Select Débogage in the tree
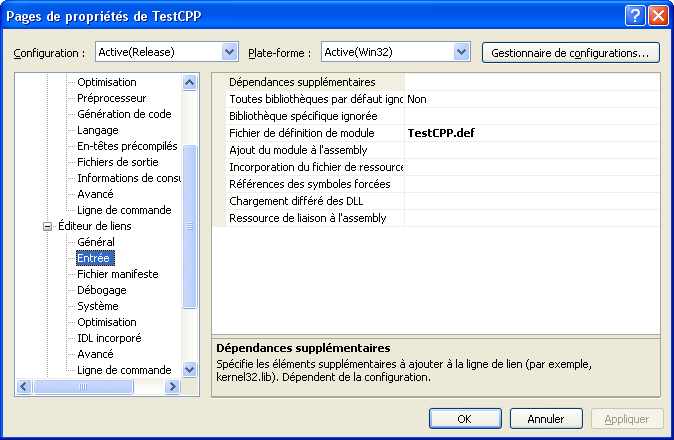The width and height of the screenshot is (674, 440). pyautogui.click(x=102, y=290)
